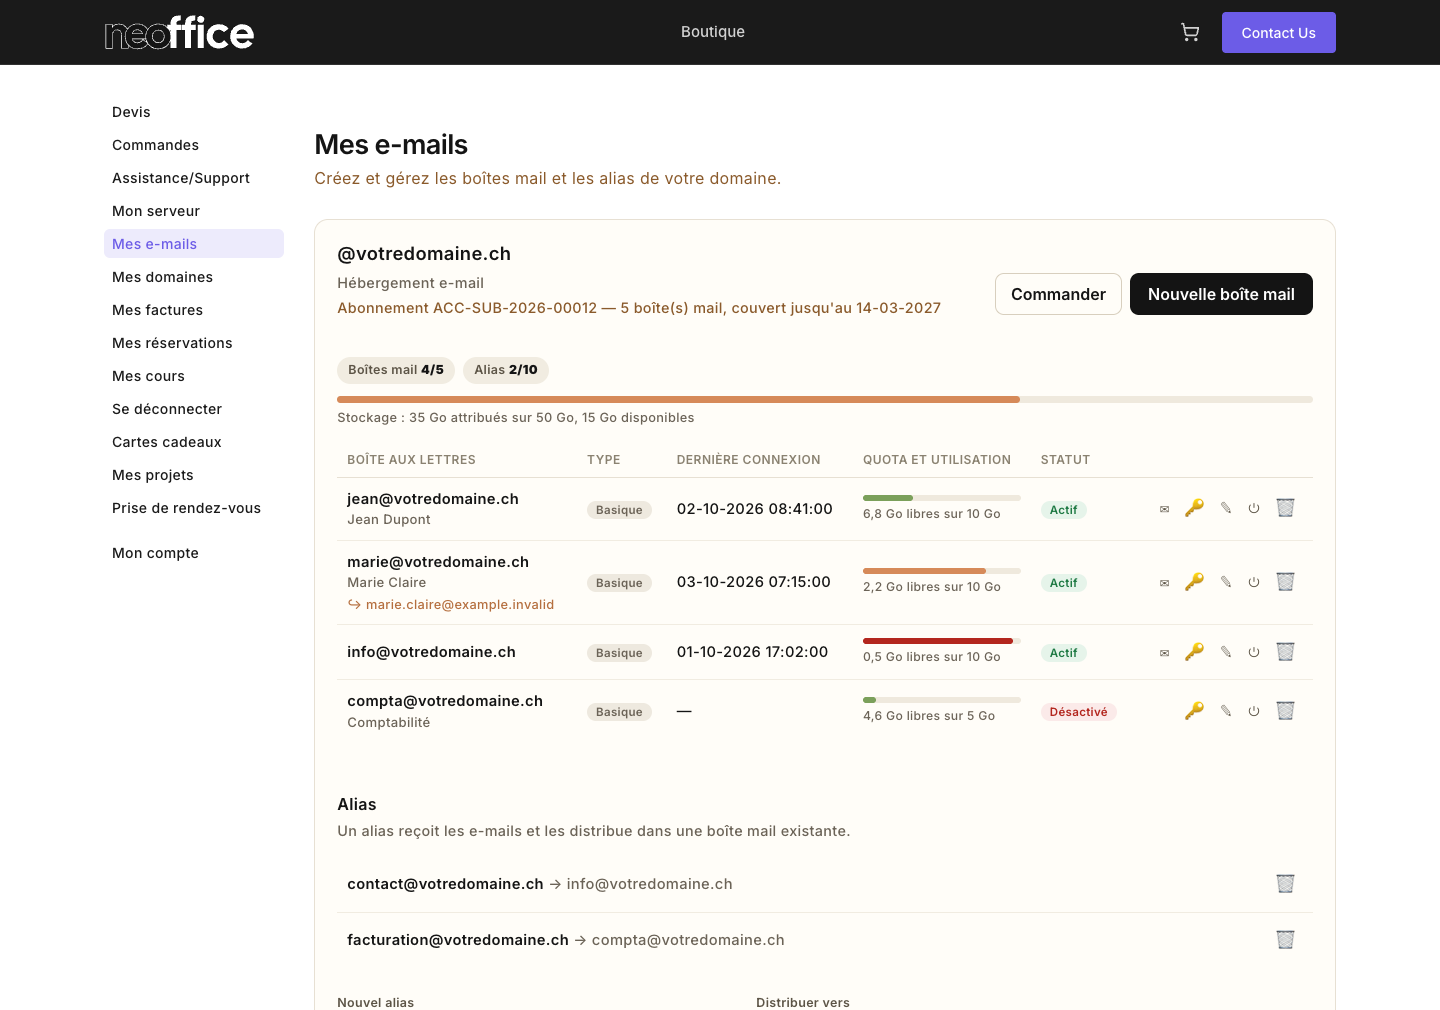
Task: Open the shopping cart icon
Action: point(1190,33)
